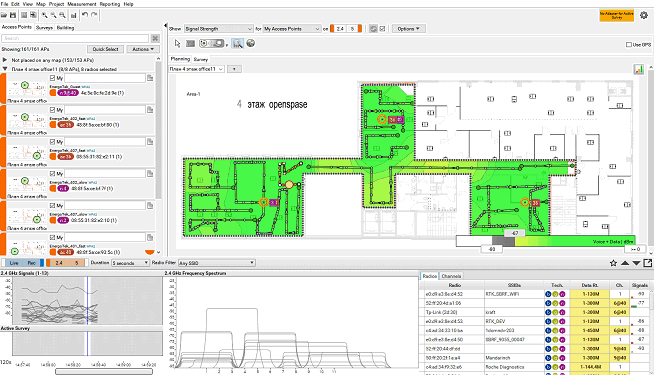Click refresh visualization icon
This screenshot has height=375, width=654.
[373, 29]
